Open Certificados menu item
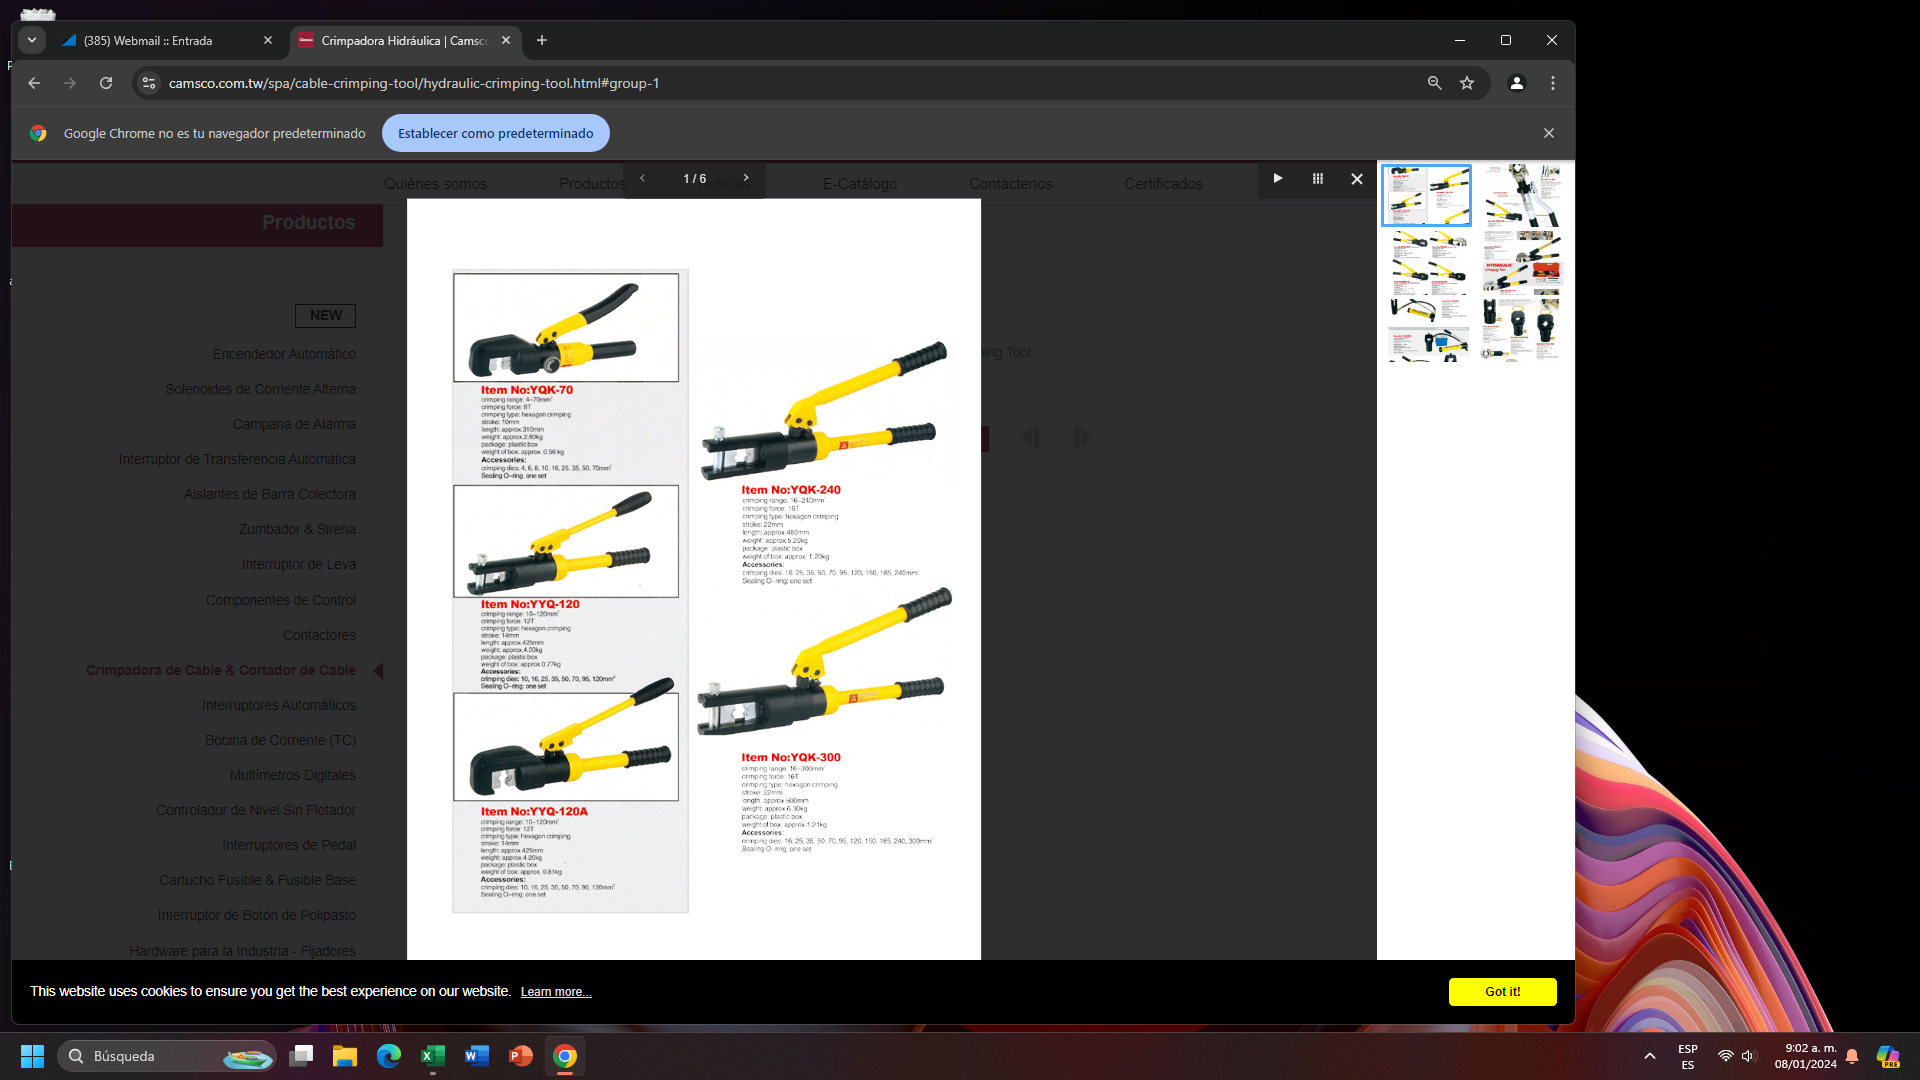The height and width of the screenshot is (1080, 1920). click(x=1163, y=184)
